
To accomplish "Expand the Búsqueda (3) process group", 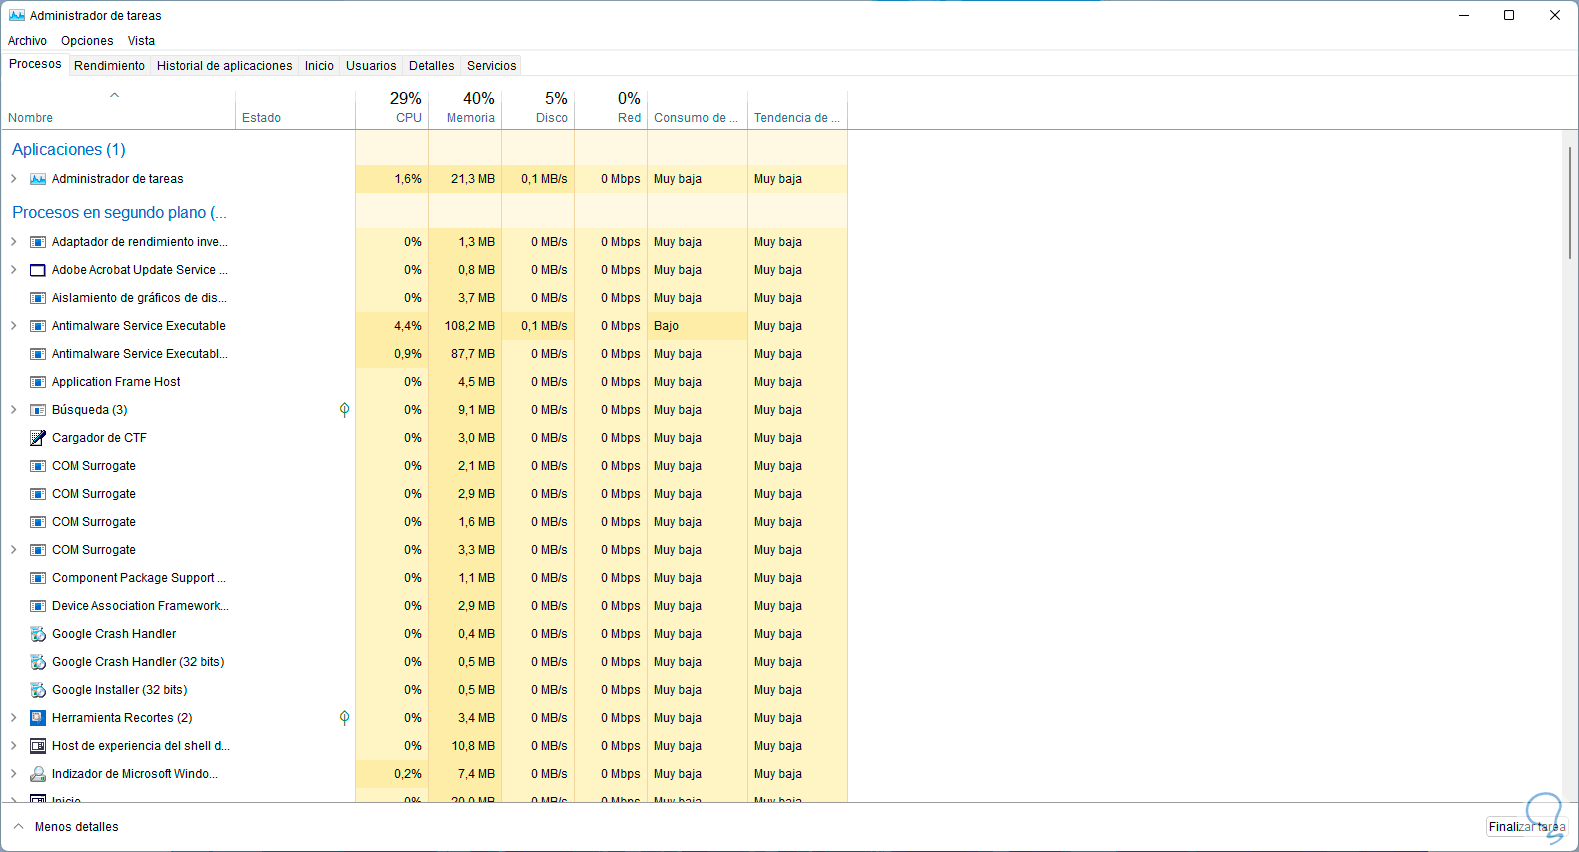I will point(14,410).
